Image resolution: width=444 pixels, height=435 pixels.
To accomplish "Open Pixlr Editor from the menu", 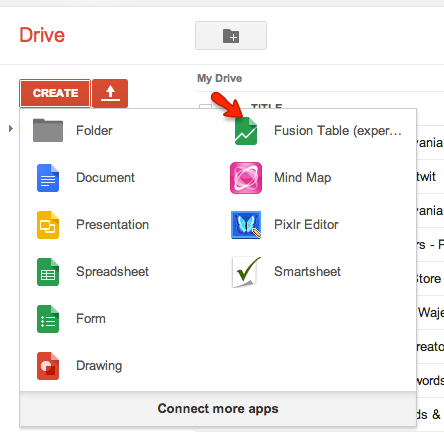I will (306, 225).
